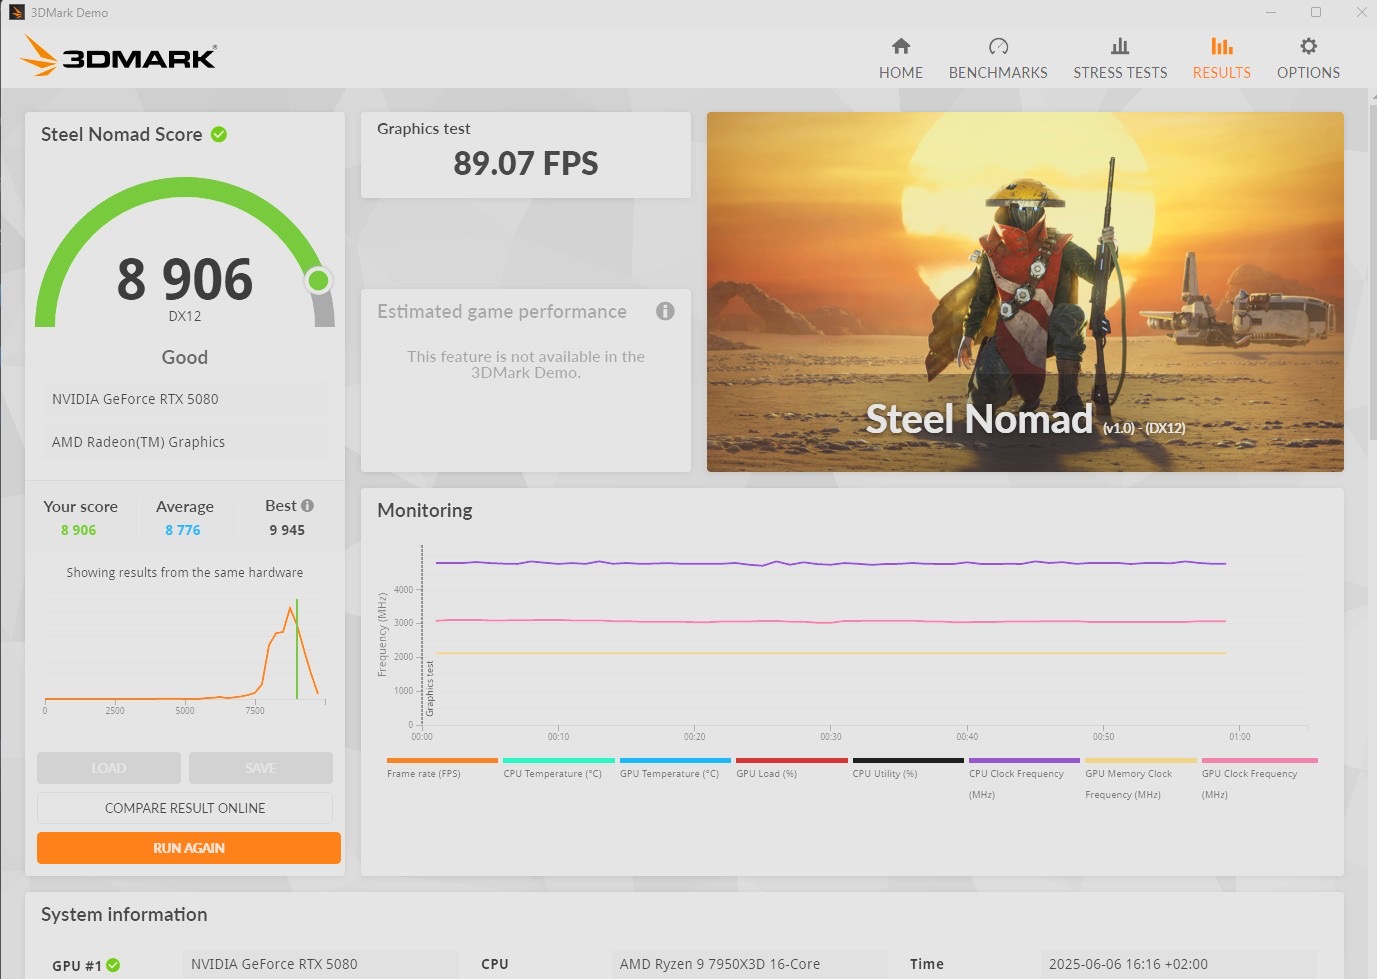
Task: Click the GPU #1 NVIDIA GeForce RTX 5080 field
Action: pyautogui.click(x=320, y=964)
